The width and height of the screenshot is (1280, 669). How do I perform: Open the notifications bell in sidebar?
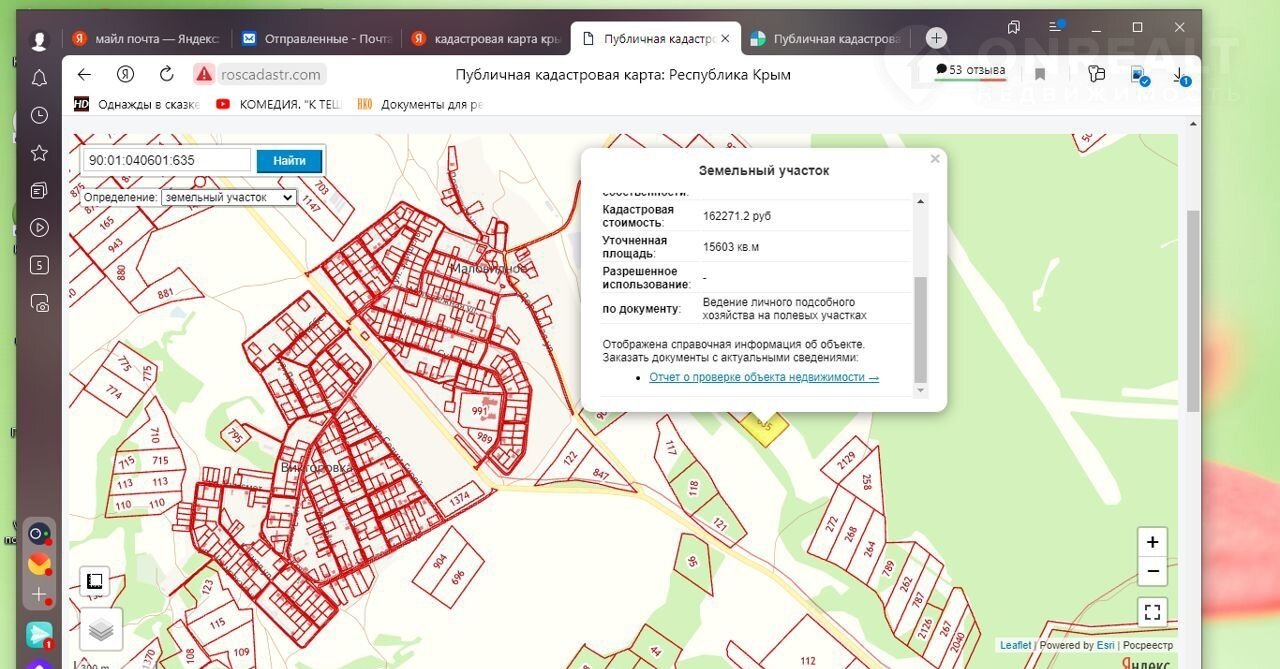click(x=39, y=78)
